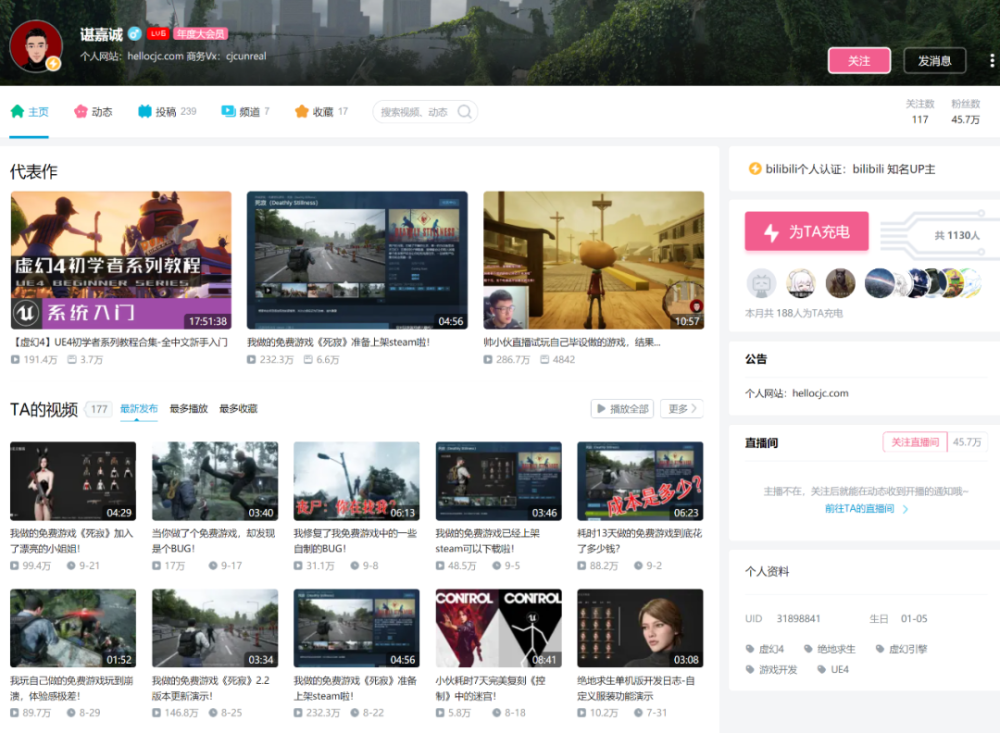Open the 关注数 117 following count
The image size is (1000, 733).
920,112
